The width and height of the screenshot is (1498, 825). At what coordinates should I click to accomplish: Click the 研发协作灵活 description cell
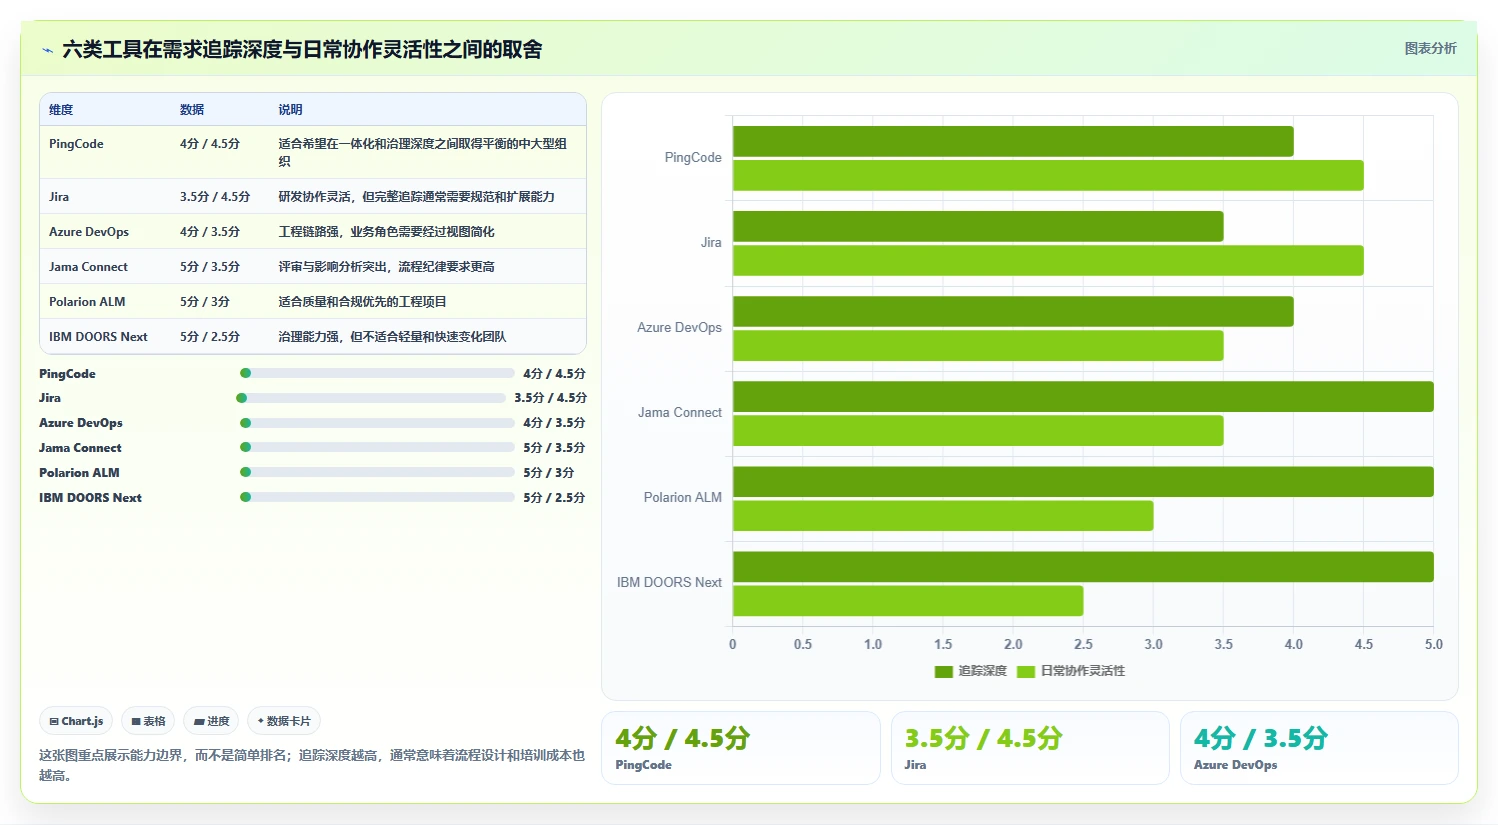(x=416, y=197)
